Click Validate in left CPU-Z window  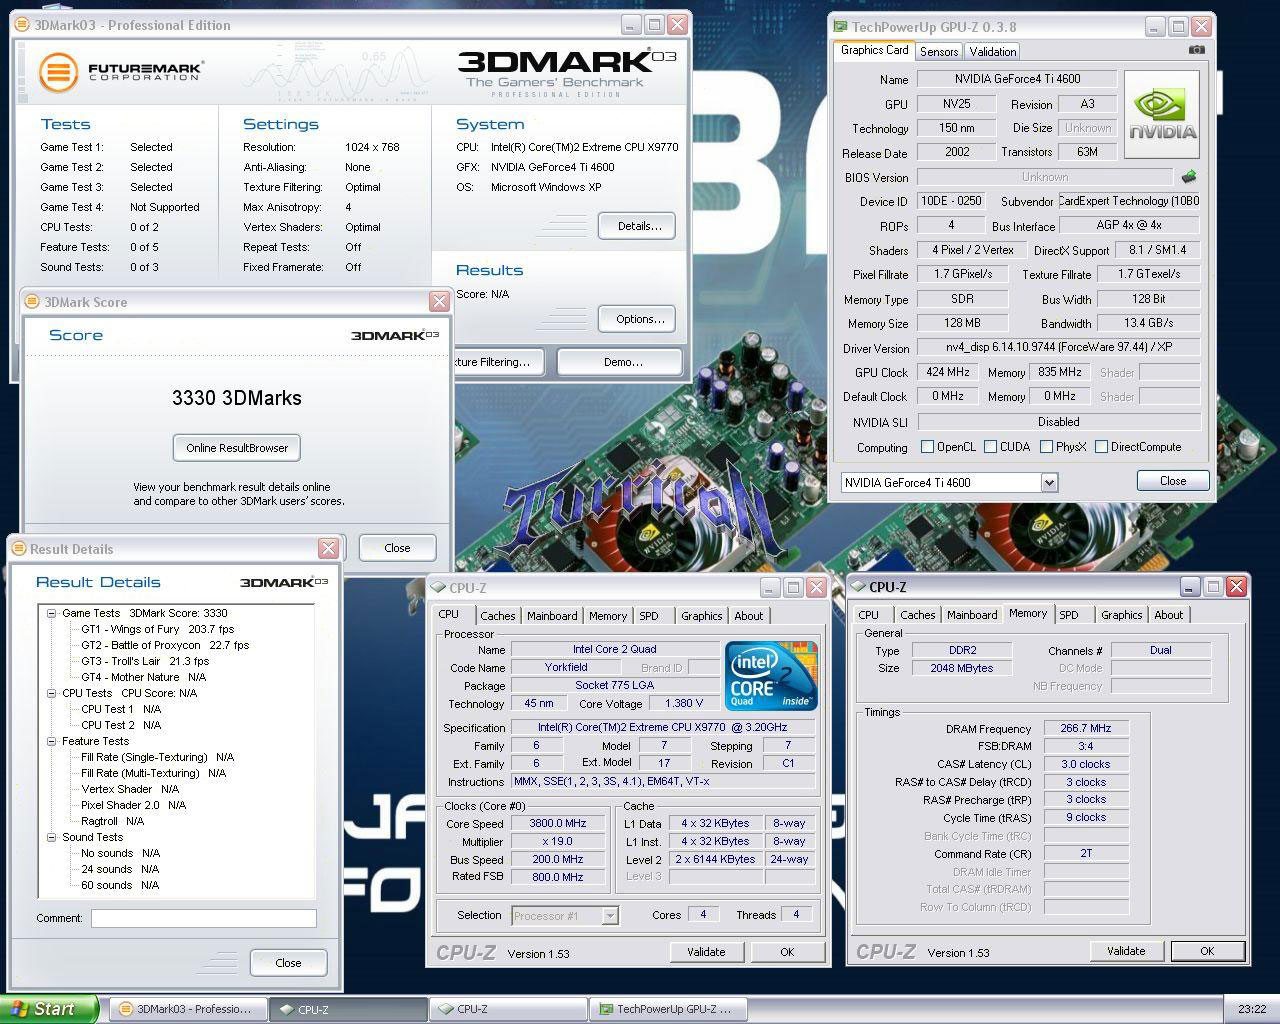click(x=707, y=952)
